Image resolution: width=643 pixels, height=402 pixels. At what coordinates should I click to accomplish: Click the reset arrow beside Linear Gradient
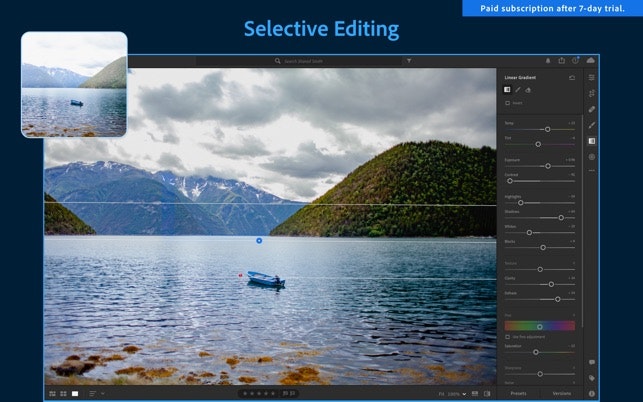tap(572, 78)
